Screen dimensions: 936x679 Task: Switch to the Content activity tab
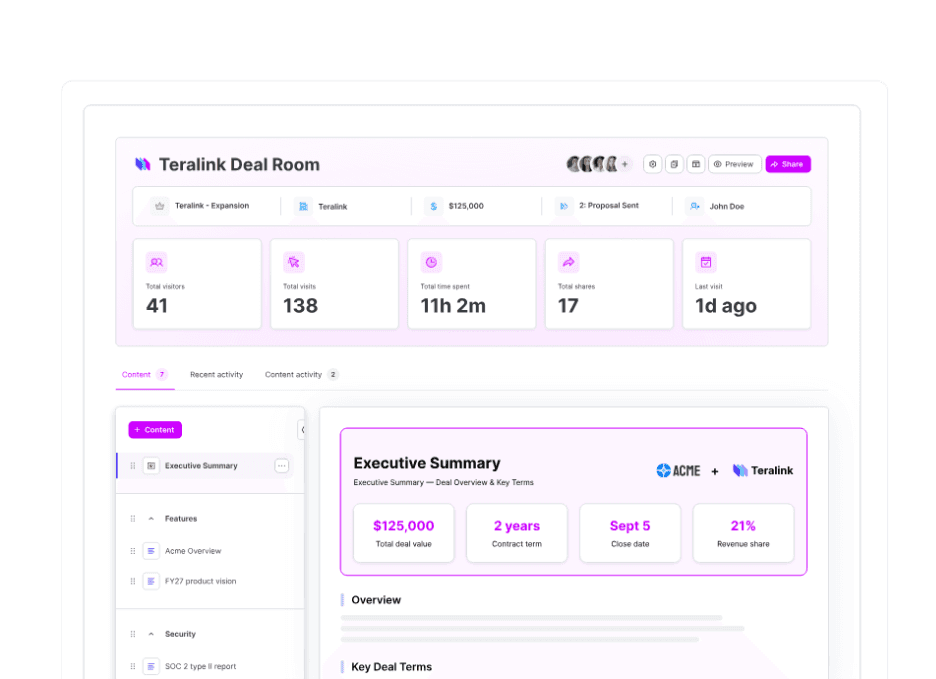(x=301, y=375)
